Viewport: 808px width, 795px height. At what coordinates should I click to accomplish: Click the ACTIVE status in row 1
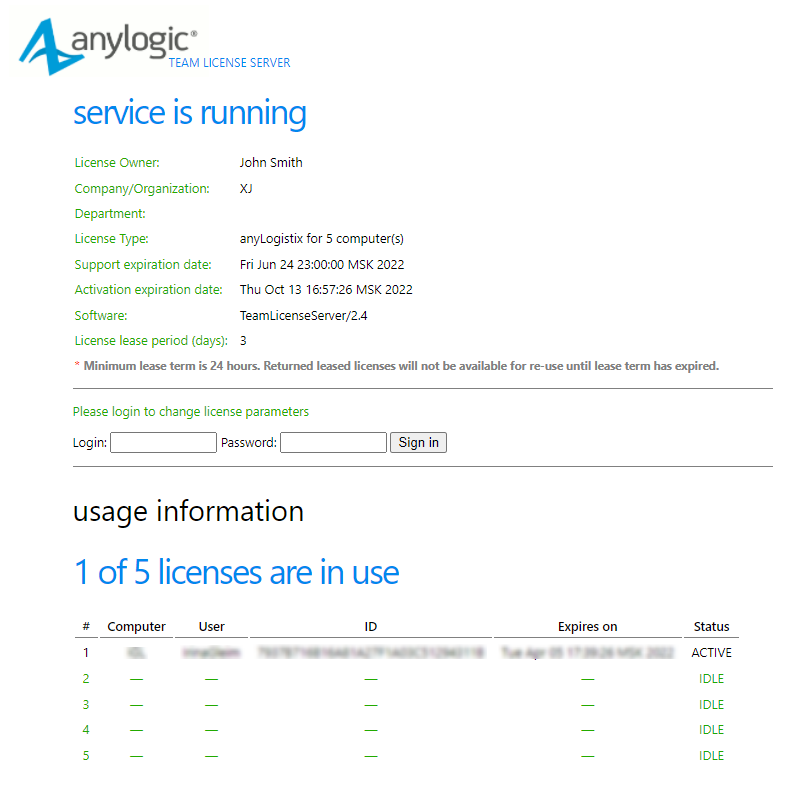(x=712, y=653)
